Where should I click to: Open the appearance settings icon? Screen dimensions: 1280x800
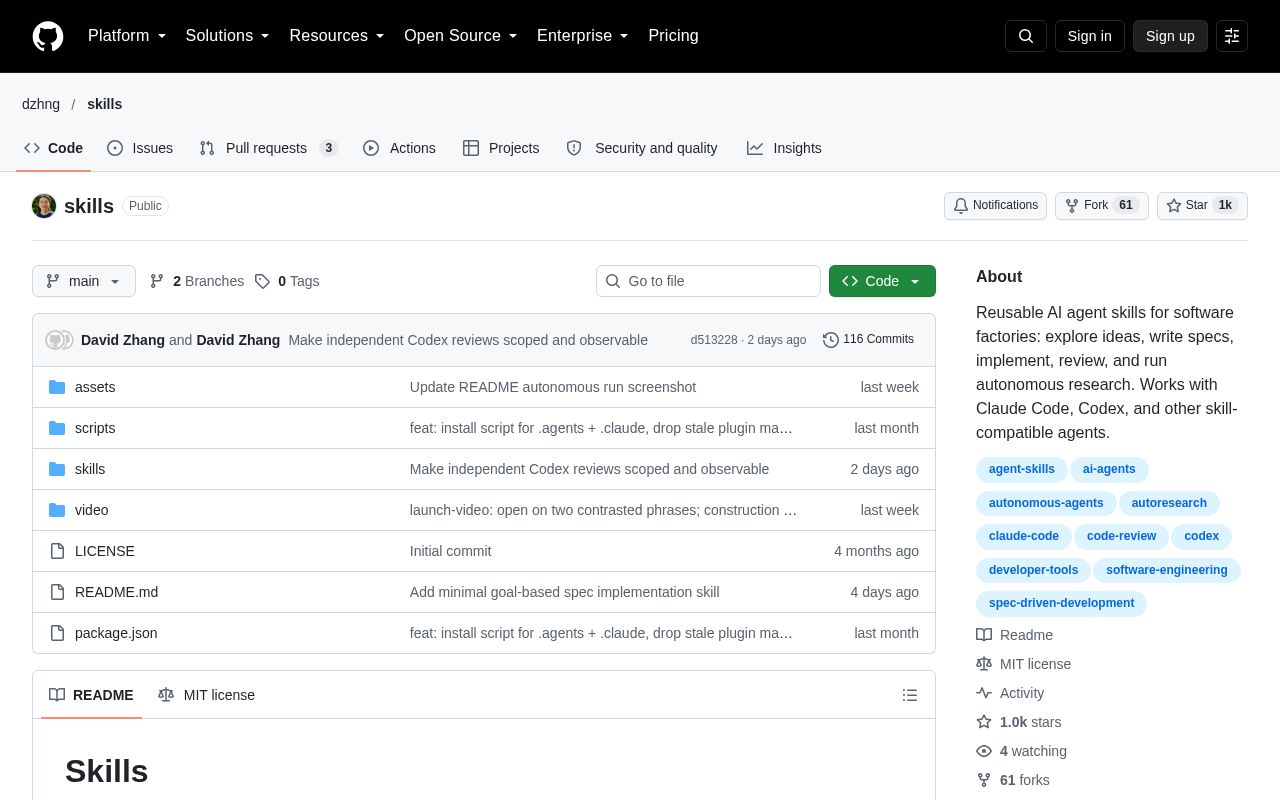[1232, 36]
